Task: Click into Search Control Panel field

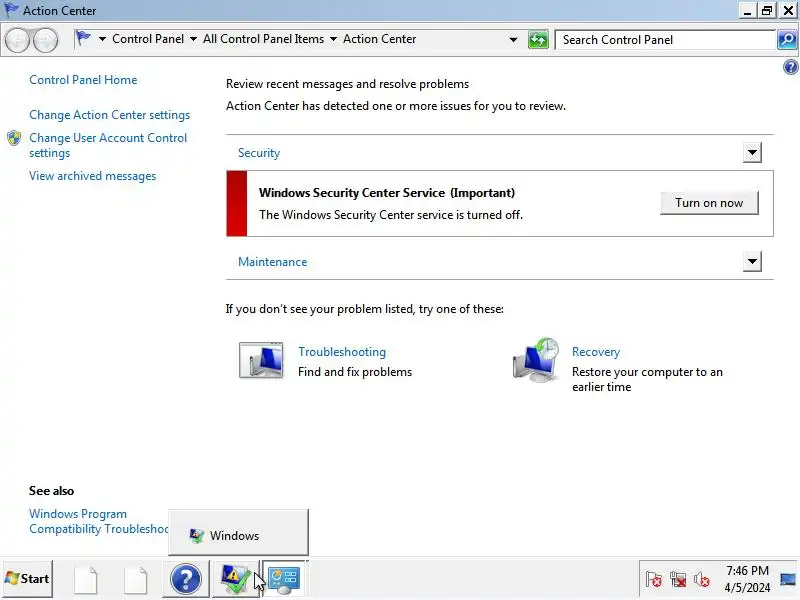Action: pos(665,39)
